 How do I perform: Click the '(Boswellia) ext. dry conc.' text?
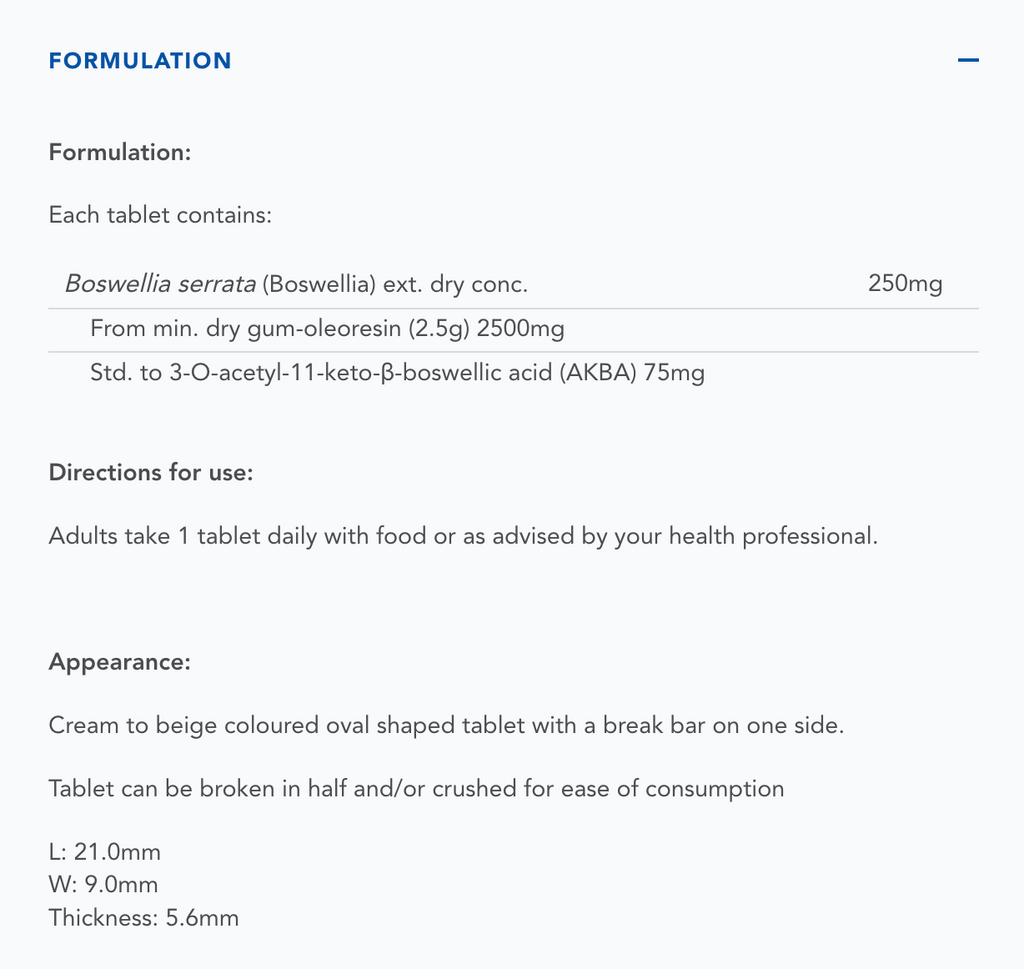(395, 284)
